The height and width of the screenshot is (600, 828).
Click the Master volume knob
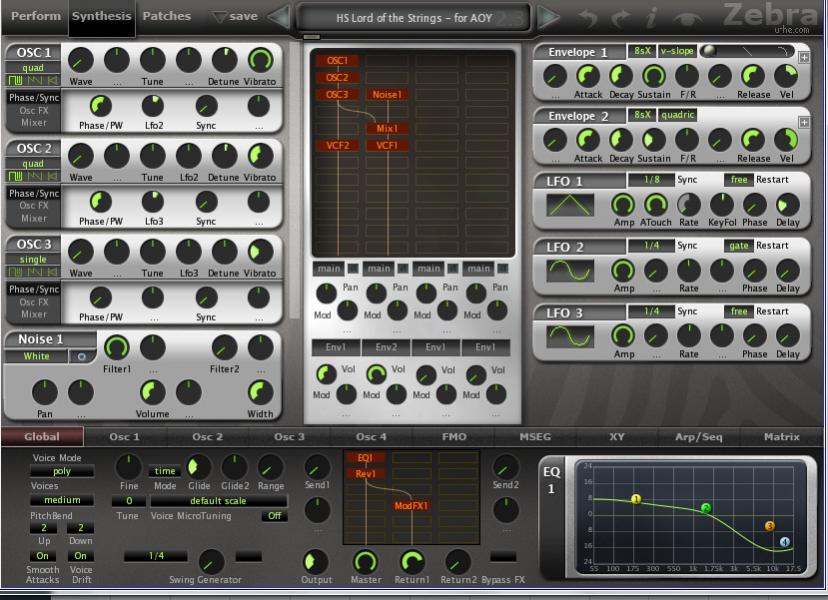(x=365, y=561)
